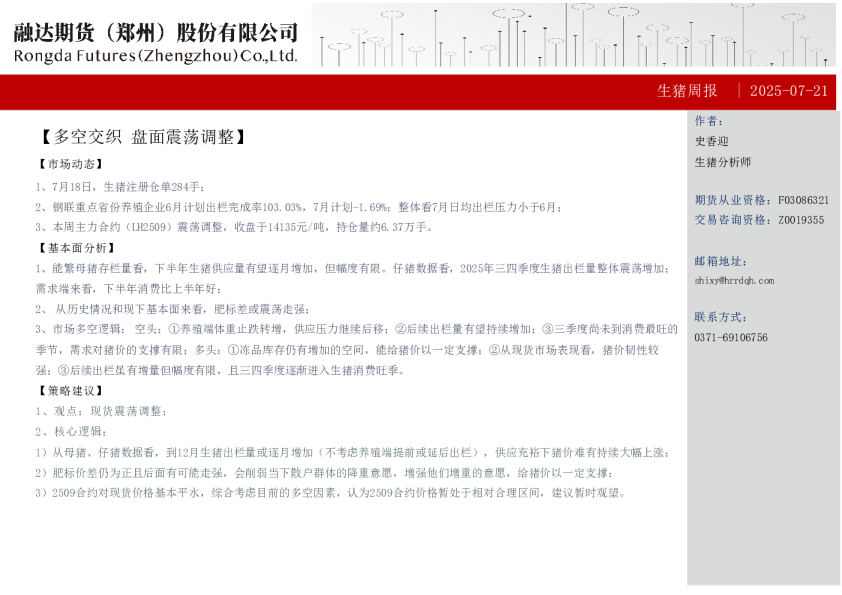Click the Chinese company name 融达期货（郑州）股份有限公司
Image resolution: width=842 pixels, height=595 pixels.
[x=156, y=31]
